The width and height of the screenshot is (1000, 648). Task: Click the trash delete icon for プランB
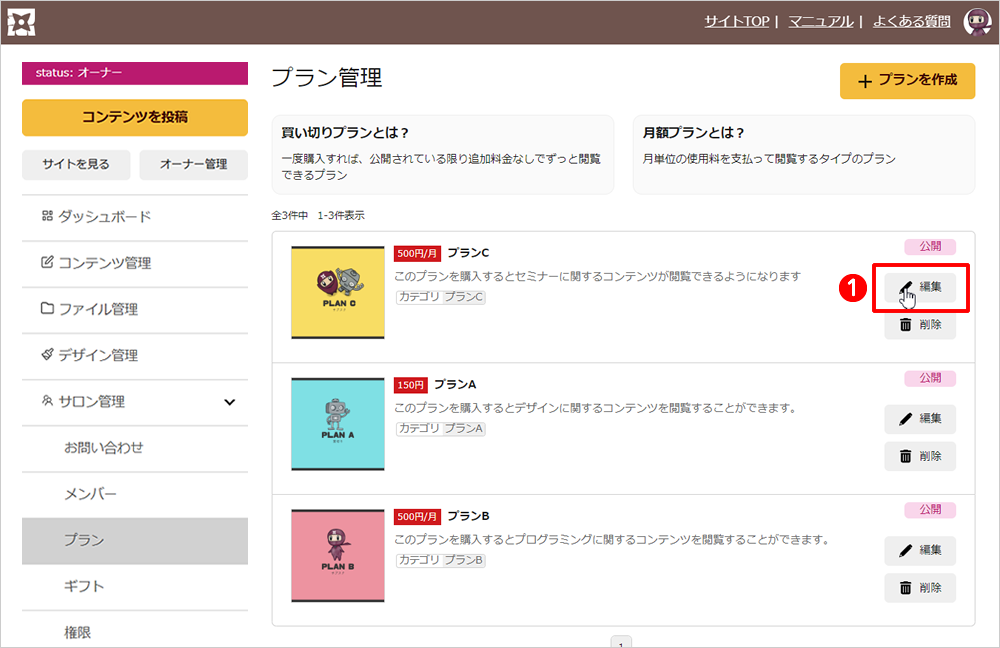pyautogui.click(x=906, y=588)
